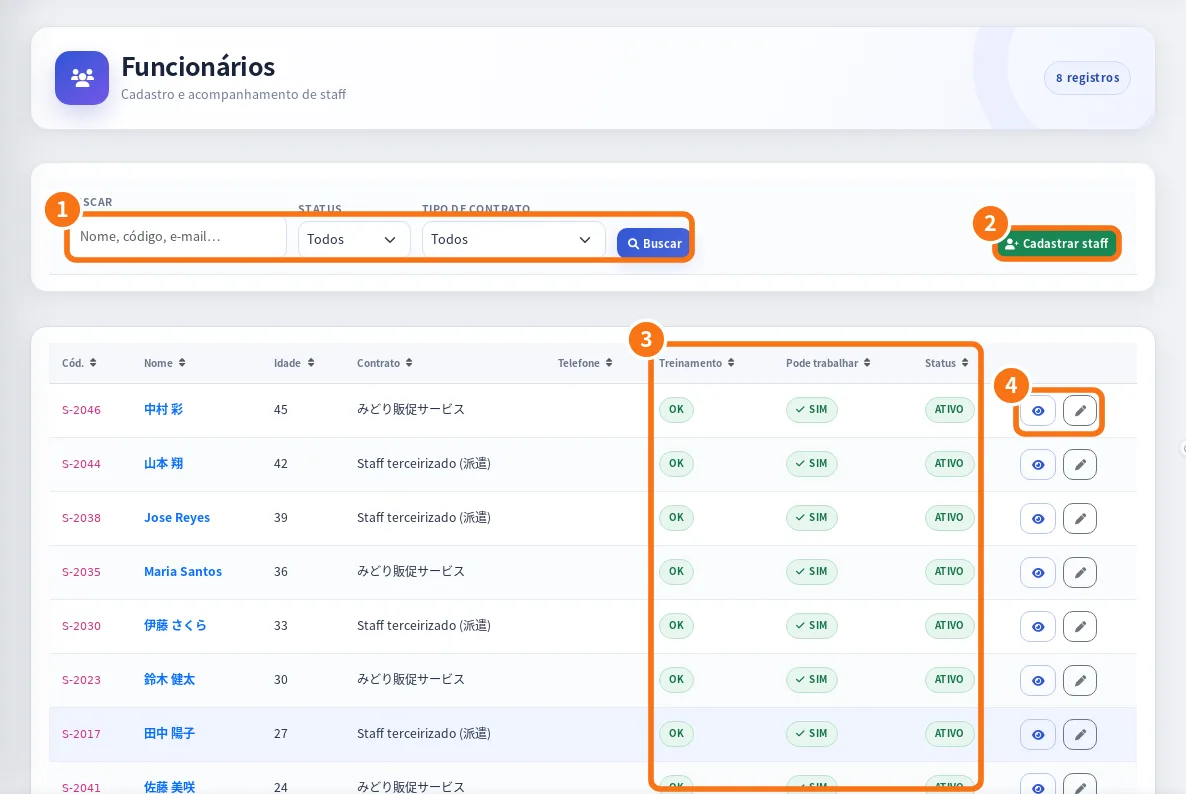The image size is (1186, 794).
Task: Click the SIM badge for Jose Reyes
Action: (812, 517)
